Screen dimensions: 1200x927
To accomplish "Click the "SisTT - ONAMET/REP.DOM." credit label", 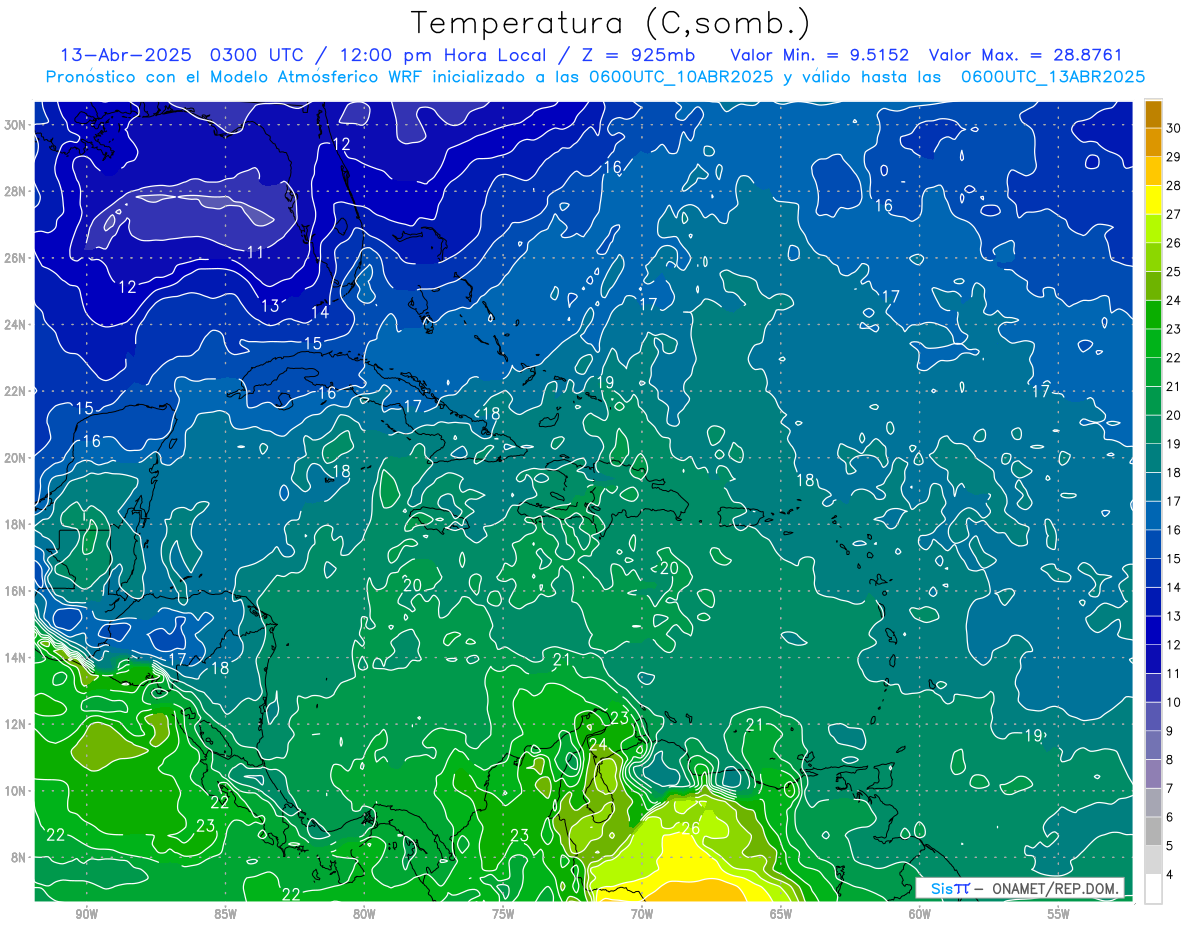I will (x=1019, y=888).
